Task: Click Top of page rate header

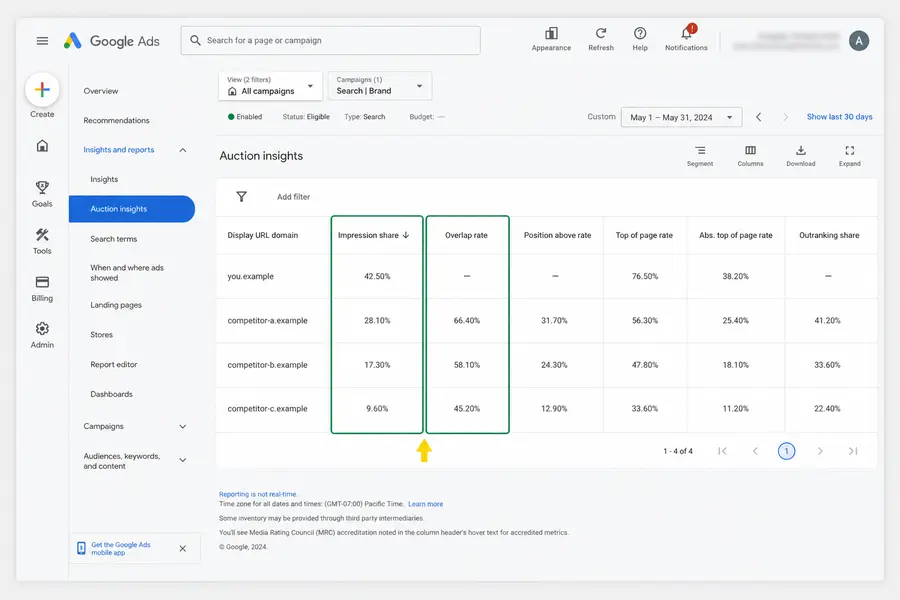Action: coord(644,235)
